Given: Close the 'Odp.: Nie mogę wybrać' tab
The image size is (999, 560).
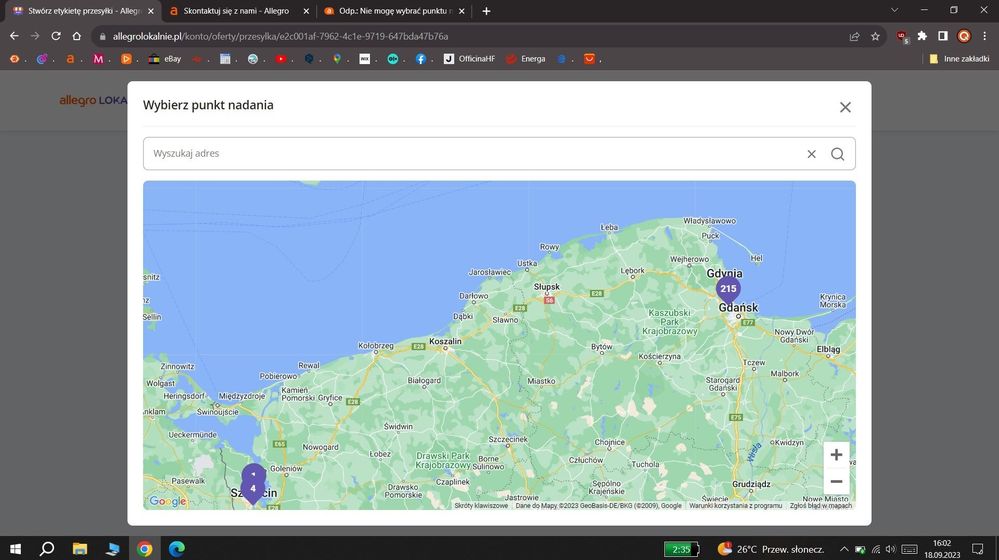Looking at the screenshot, I should [x=462, y=11].
